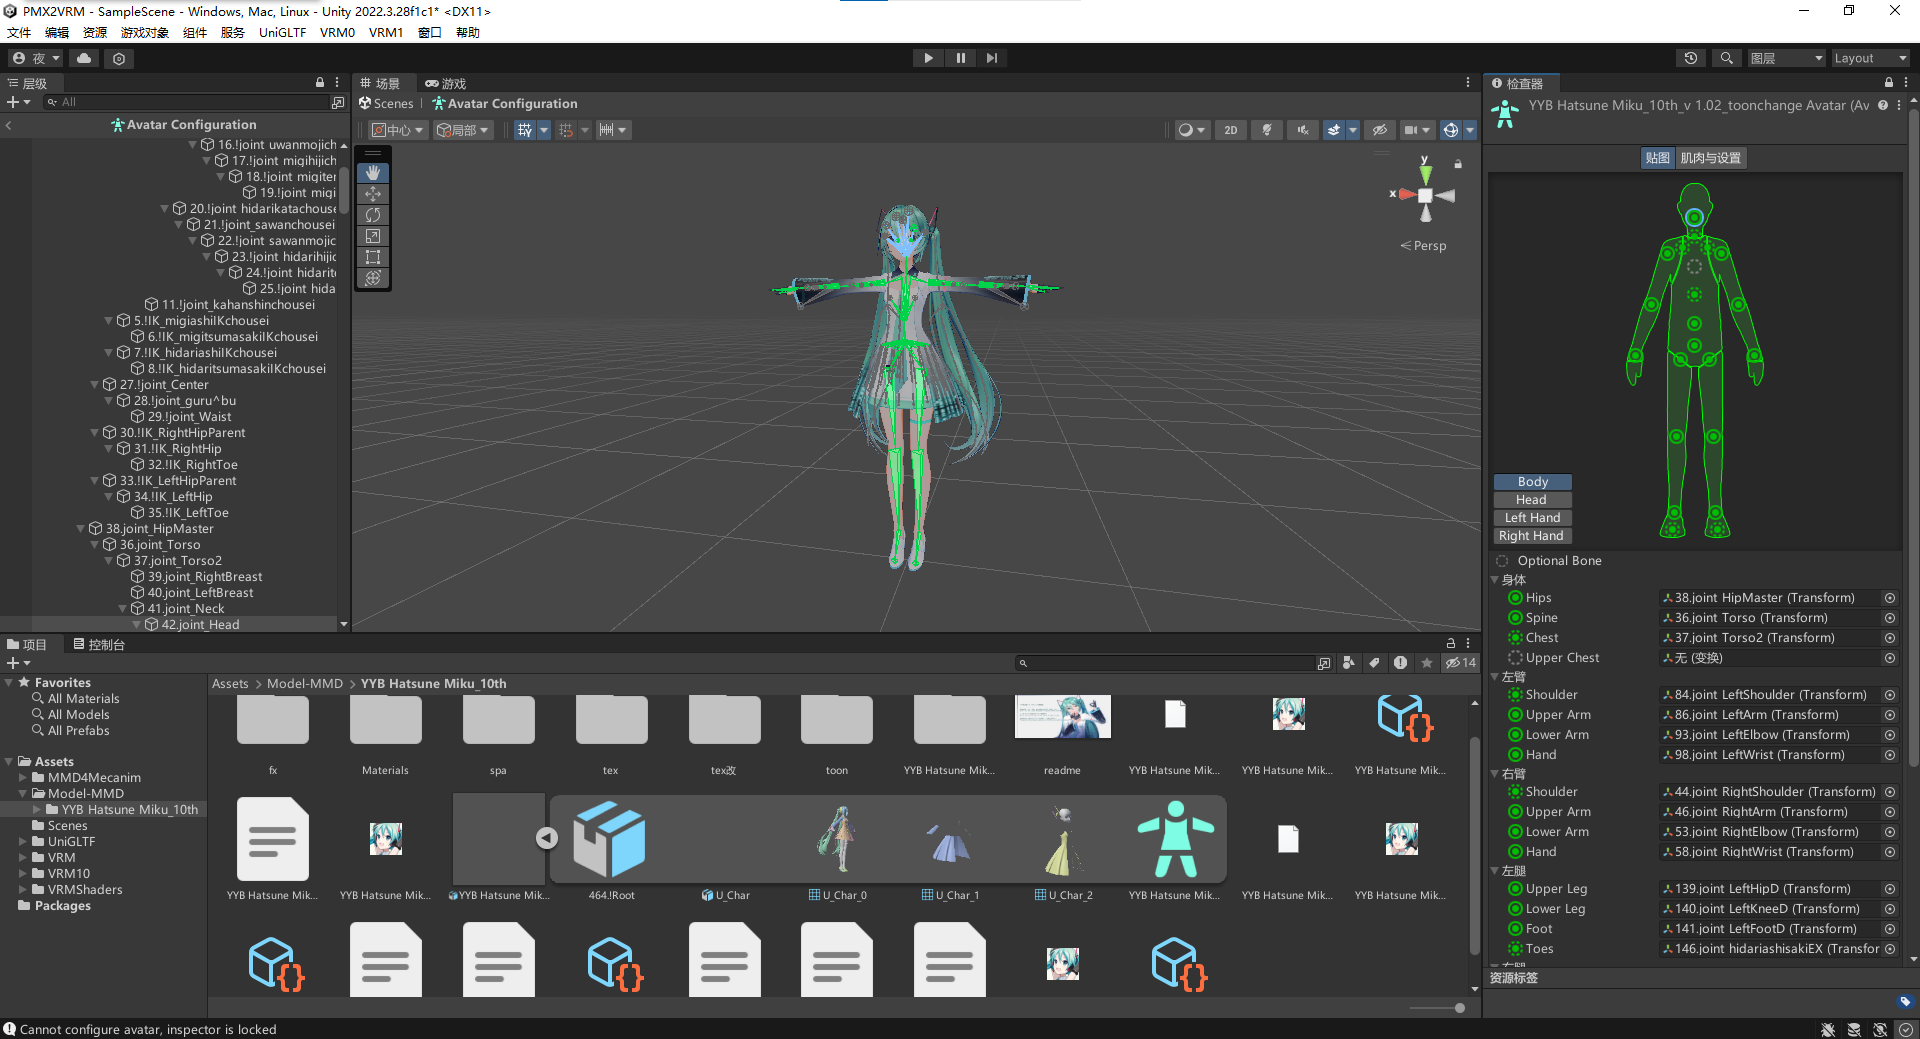This screenshot has width=1920, height=1039.
Task: Click the Right Hand button
Action: point(1532,536)
